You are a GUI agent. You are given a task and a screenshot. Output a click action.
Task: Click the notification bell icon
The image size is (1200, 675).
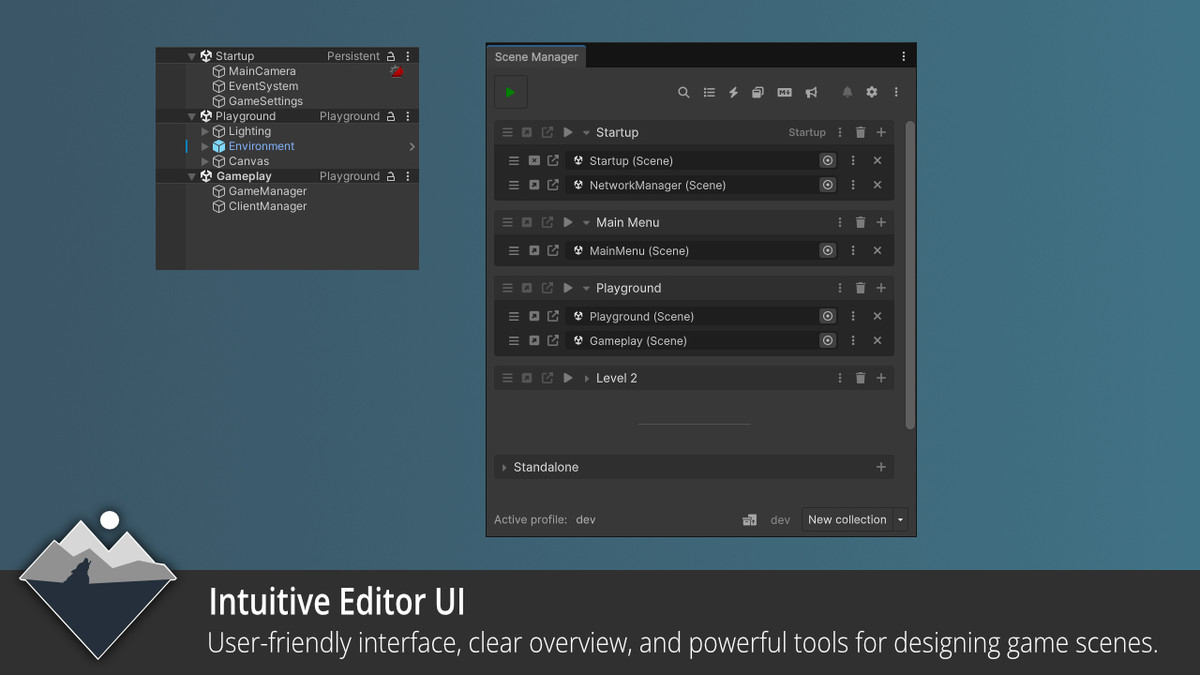point(847,91)
